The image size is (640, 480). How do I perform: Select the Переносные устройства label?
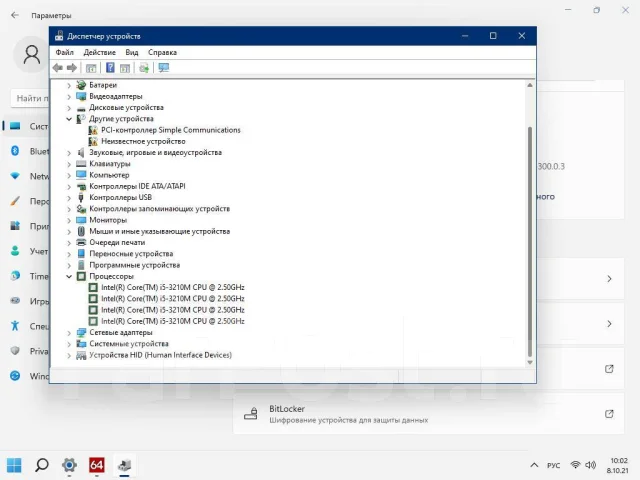(x=131, y=253)
